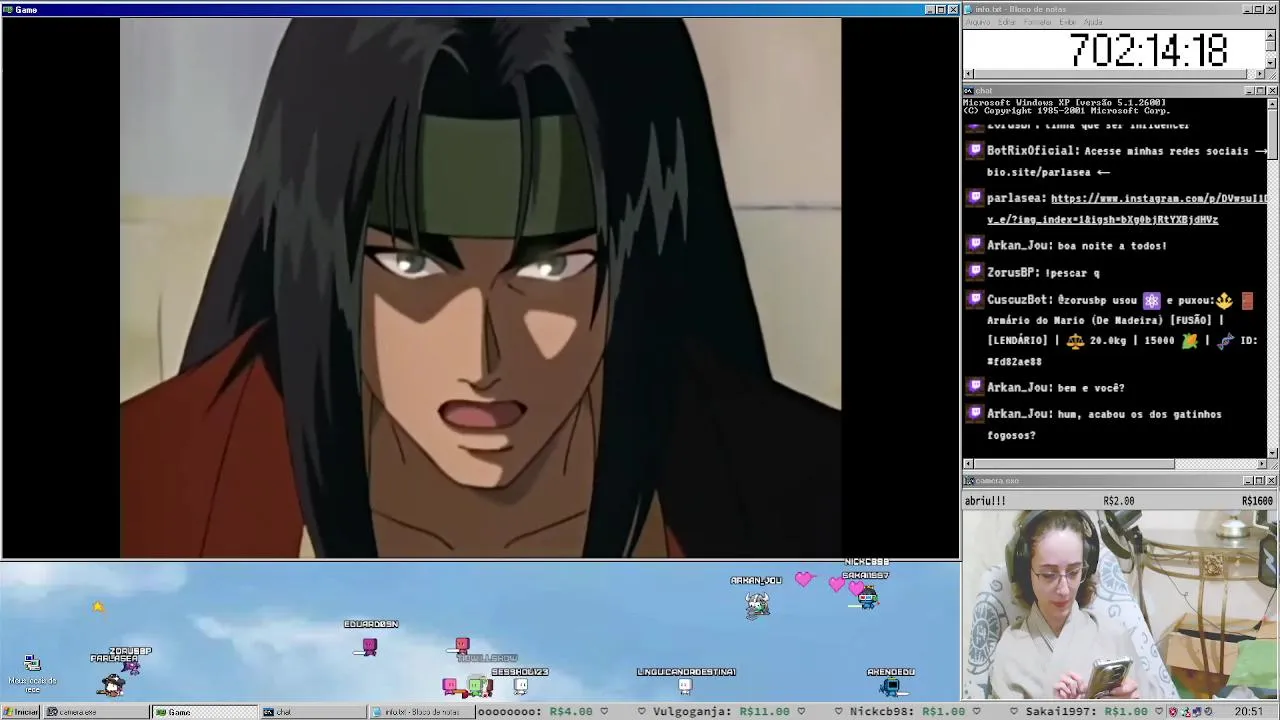1280x720 pixels.
Task: Open the Ajuda menu in Notepad
Action: (x=1093, y=22)
